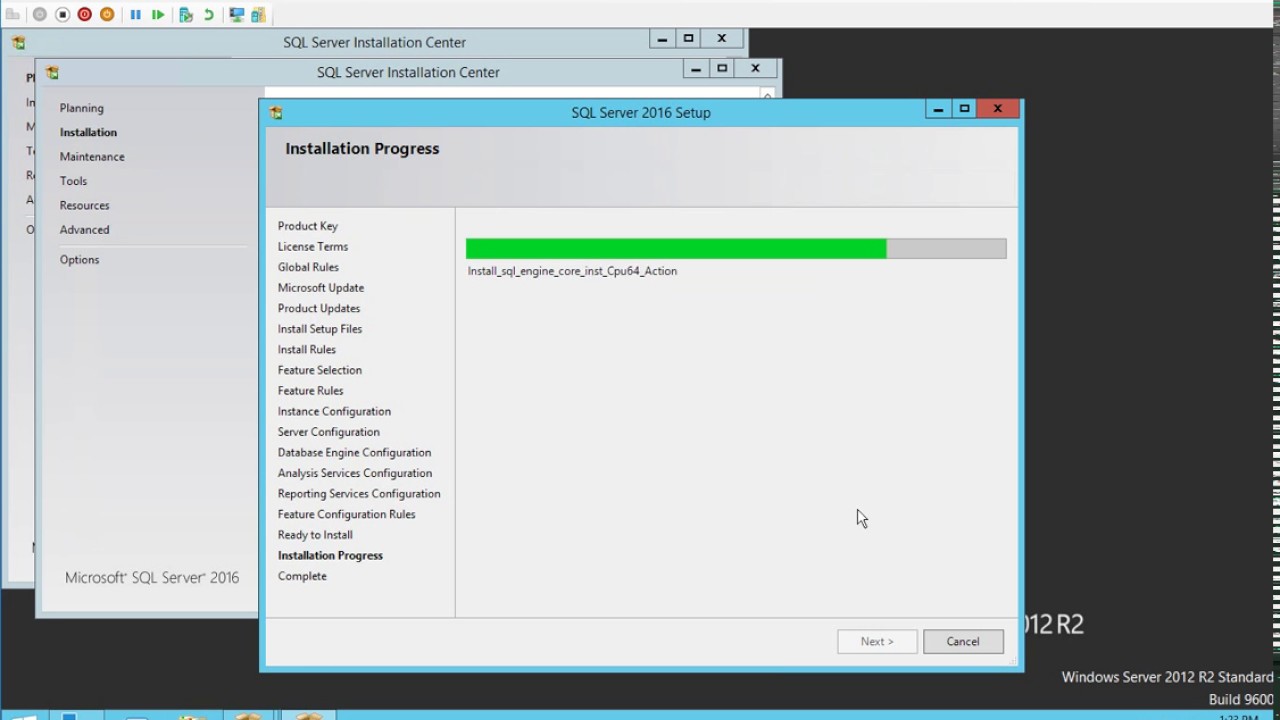Click Ready to Install step
1280x720 pixels.
click(x=315, y=535)
